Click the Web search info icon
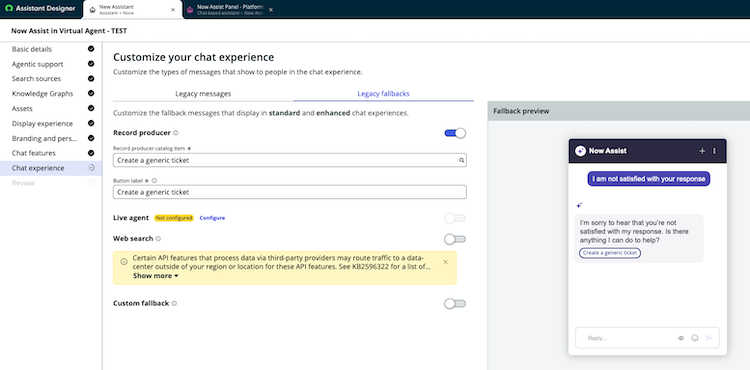 coord(158,239)
